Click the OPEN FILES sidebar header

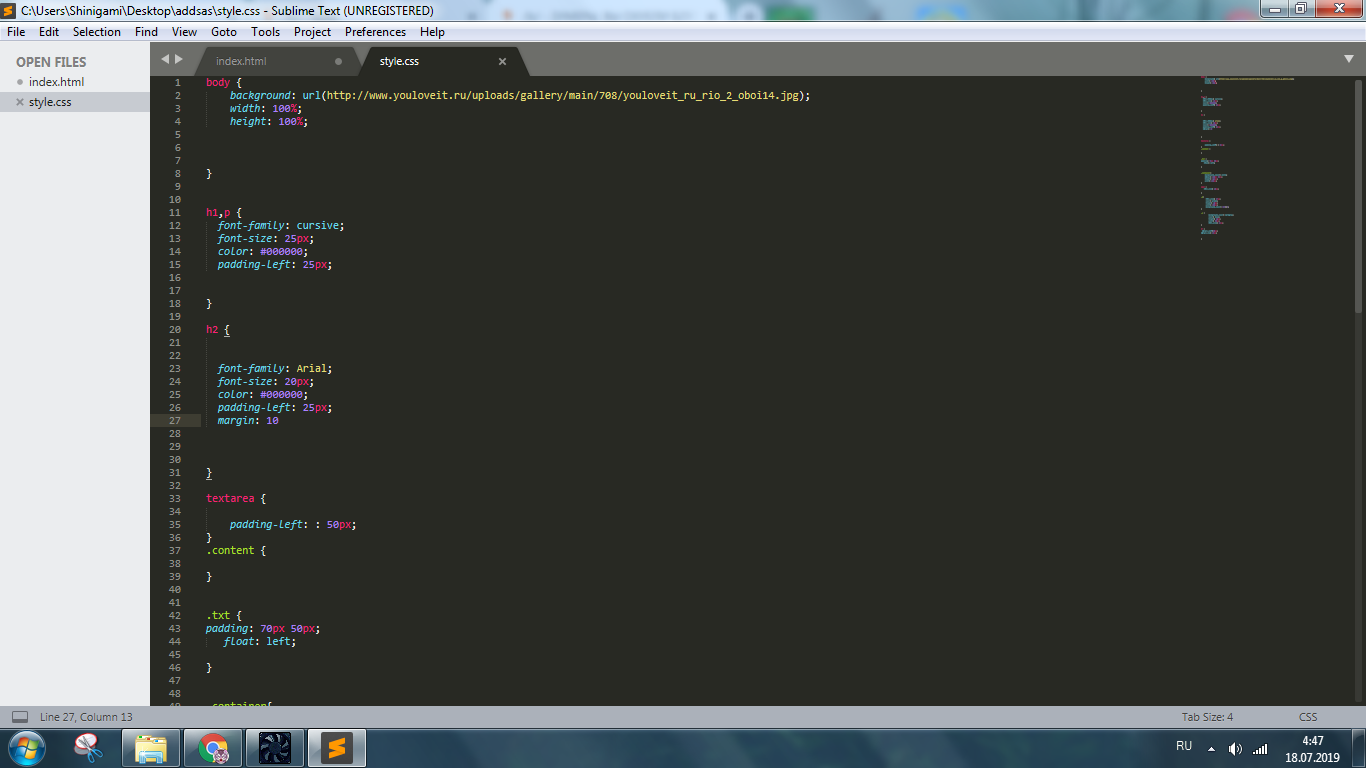click(x=51, y=62)
